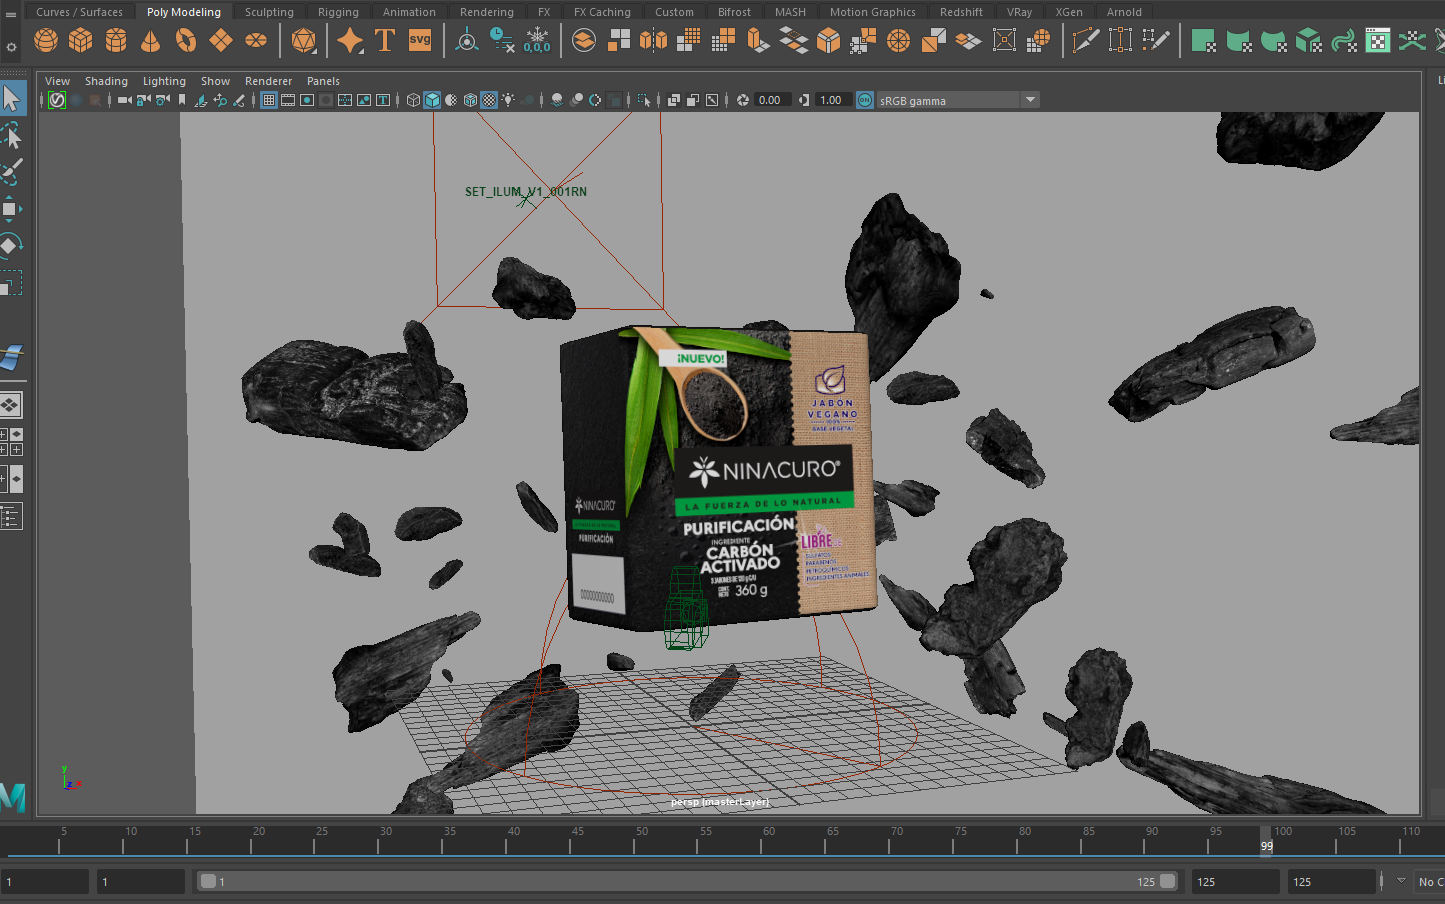Click current frame marker 99 on timeline
This screenshot has height=904, width=1445.
(1266, 840)
